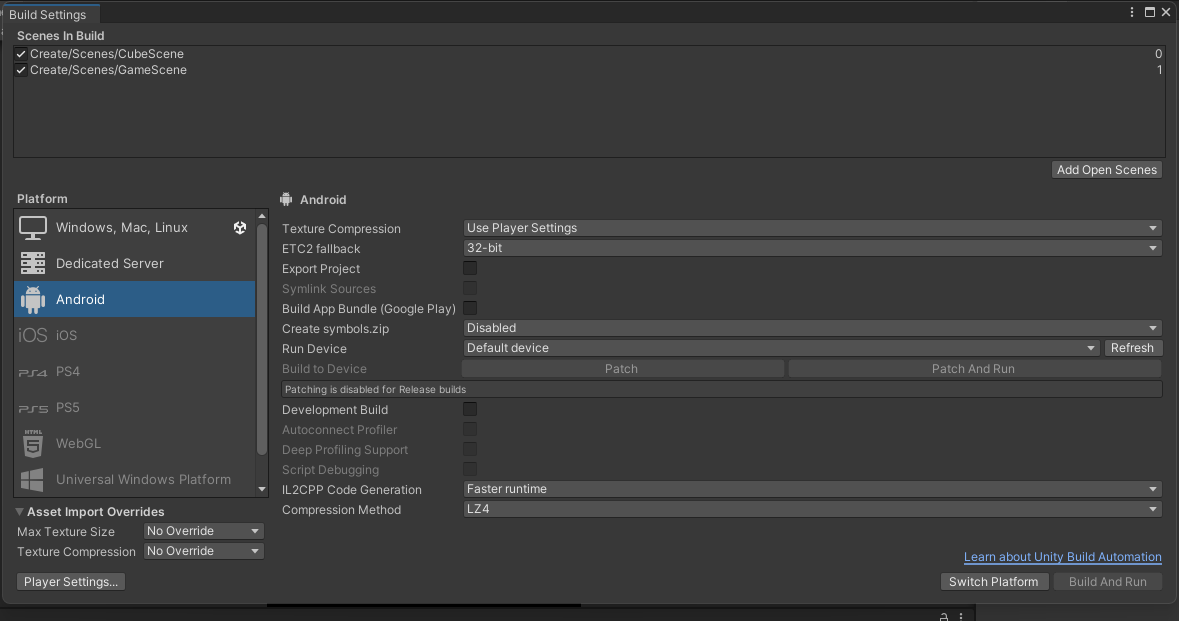
Task: Click the Patch And Run button
Action: 974,368
